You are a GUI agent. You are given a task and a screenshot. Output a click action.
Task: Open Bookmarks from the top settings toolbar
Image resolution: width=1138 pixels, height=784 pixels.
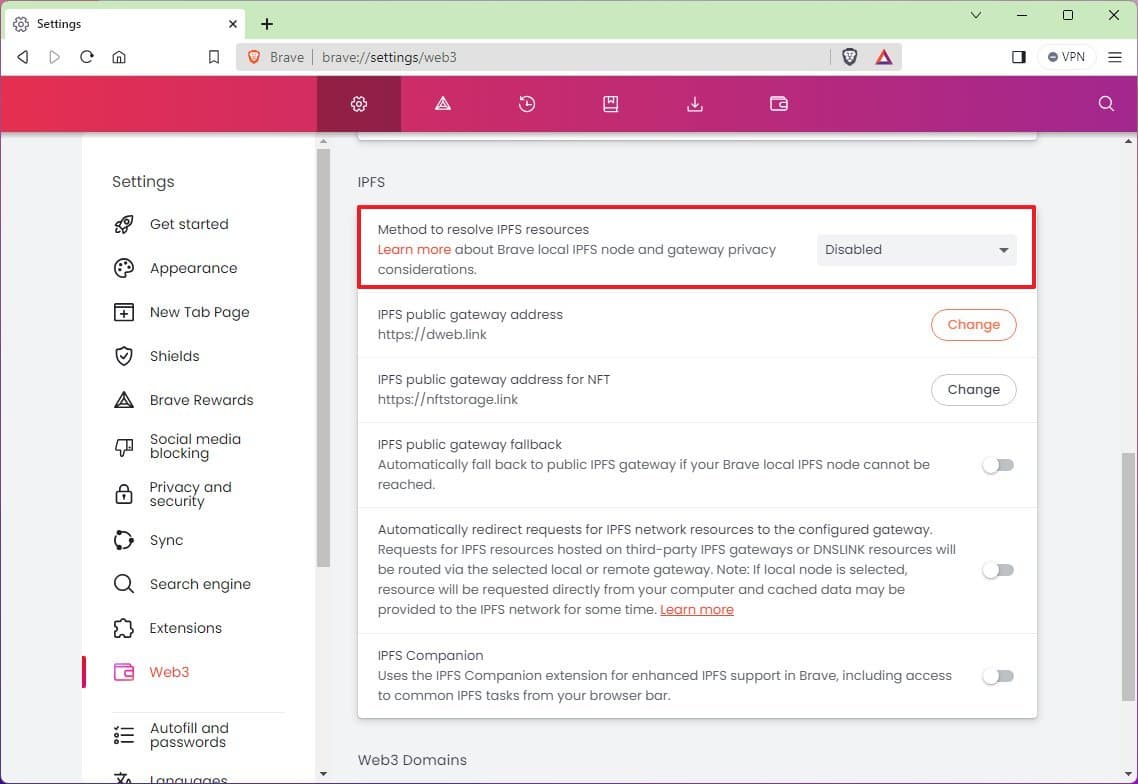click(x=611, y=104)
